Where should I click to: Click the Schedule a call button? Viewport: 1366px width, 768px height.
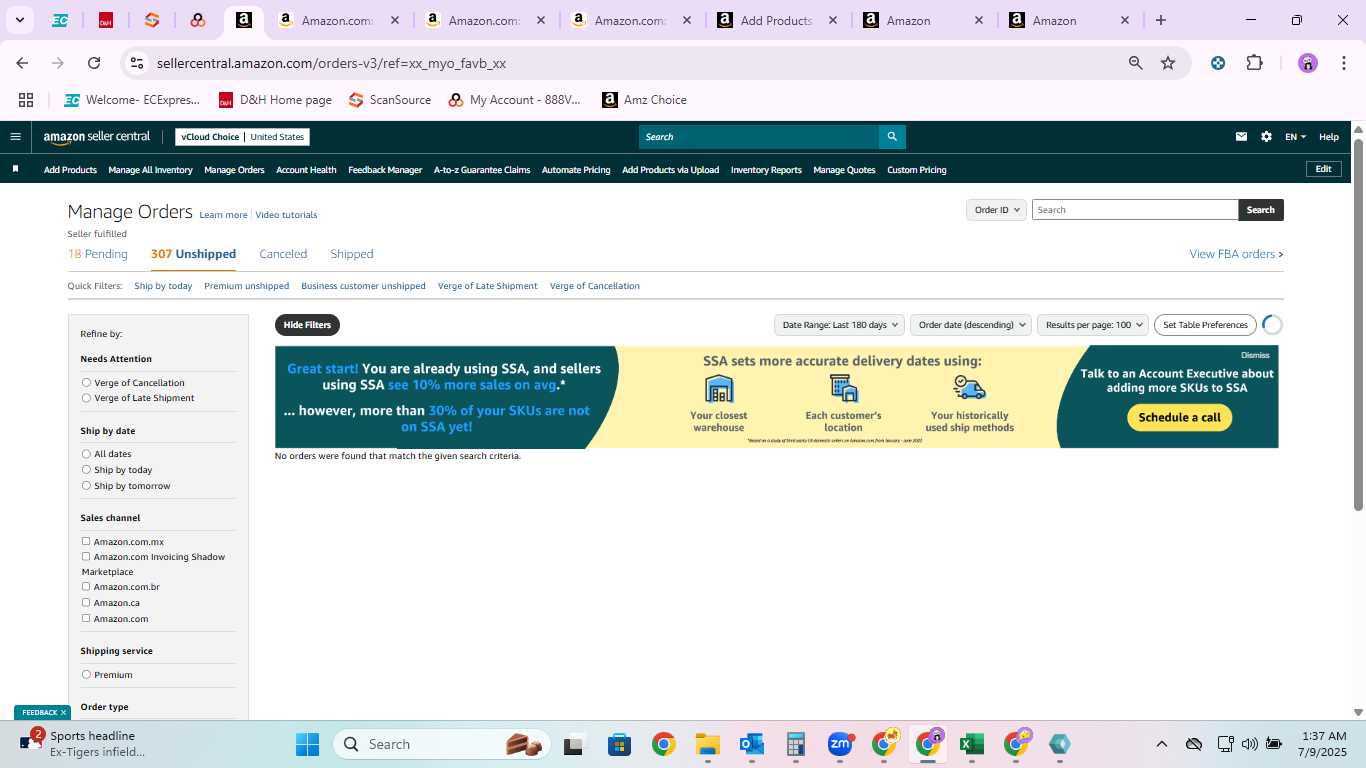[1179, 417]
